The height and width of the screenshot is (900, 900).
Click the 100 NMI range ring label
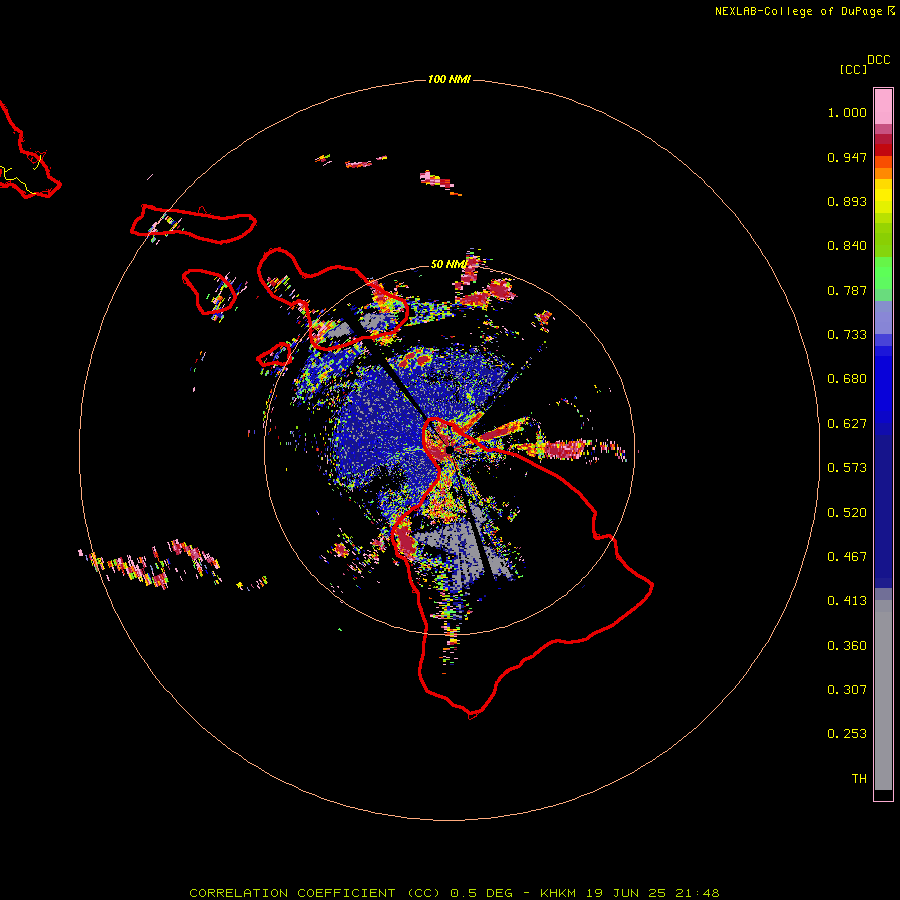[449, 79]
